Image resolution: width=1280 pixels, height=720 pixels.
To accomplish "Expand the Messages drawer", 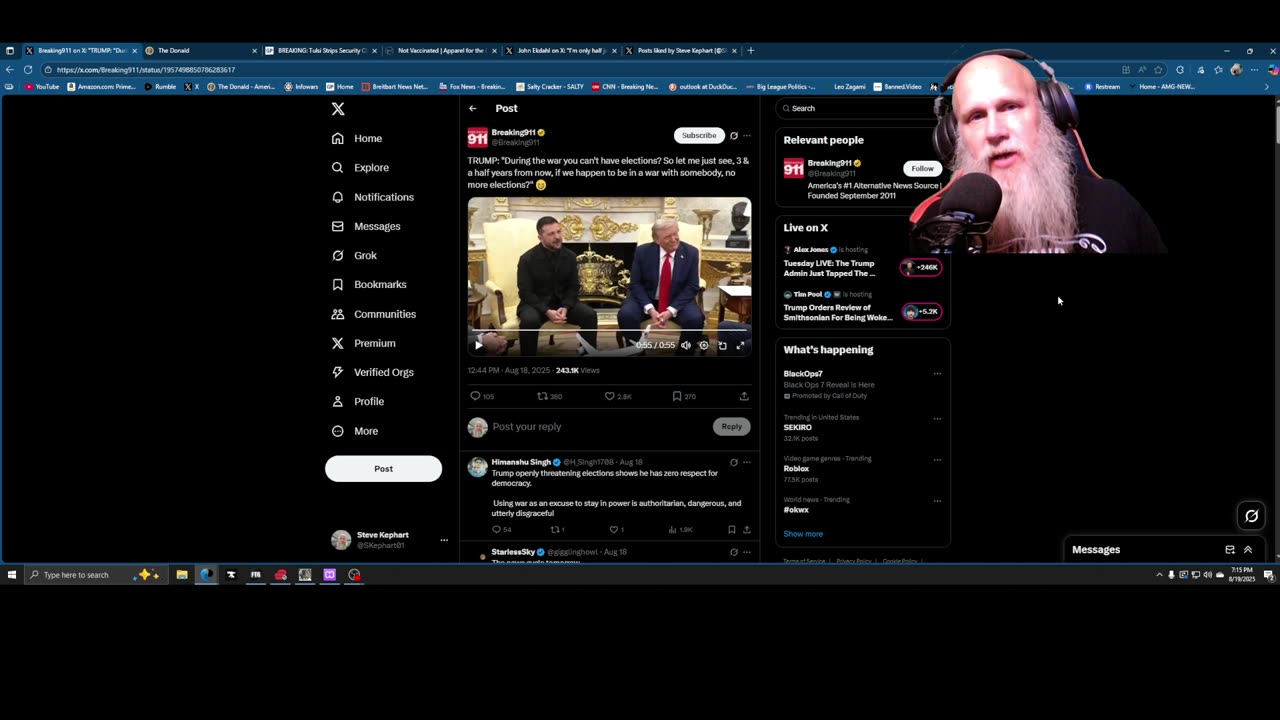I will 1248,550.
